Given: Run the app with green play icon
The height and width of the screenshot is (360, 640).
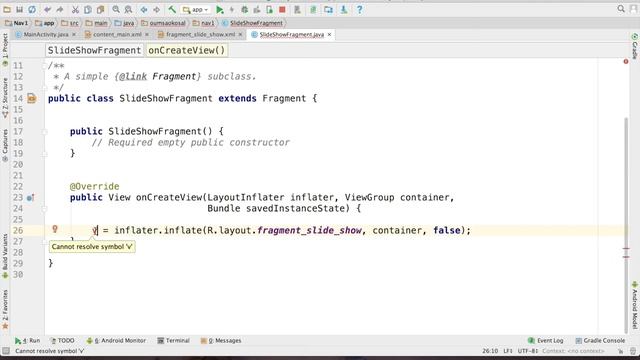Looking at the screenshot, I should tap(220, 9).
